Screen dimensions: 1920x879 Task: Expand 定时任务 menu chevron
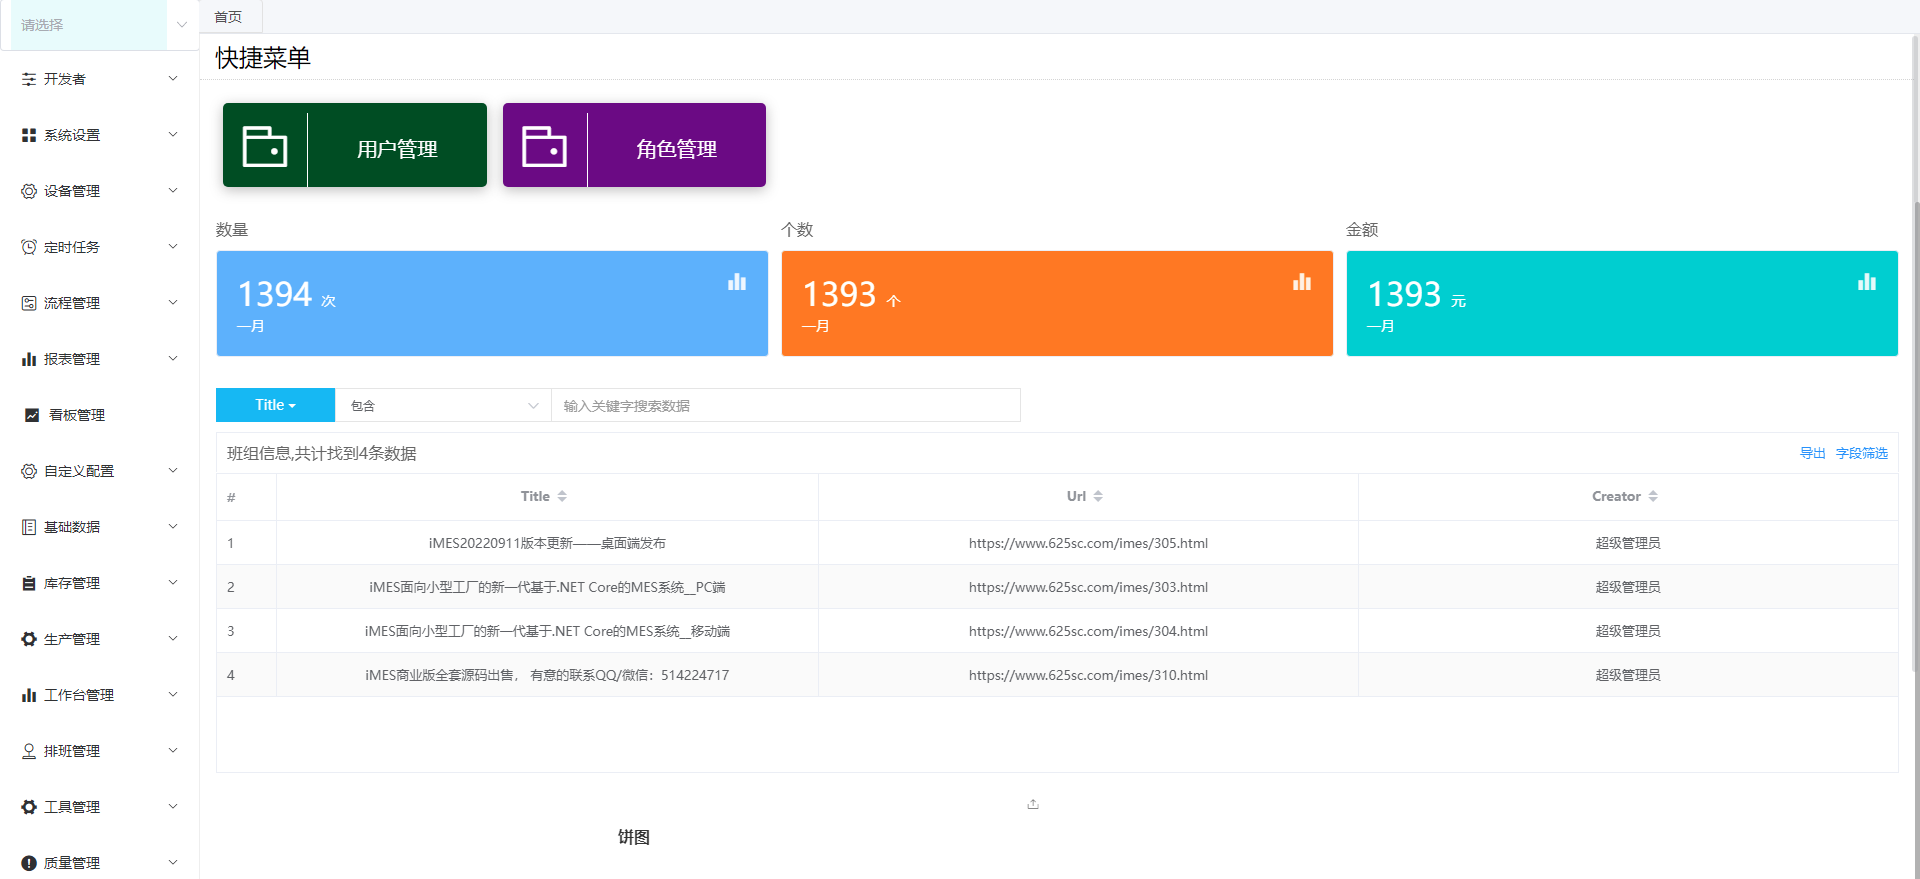(173, 246)
